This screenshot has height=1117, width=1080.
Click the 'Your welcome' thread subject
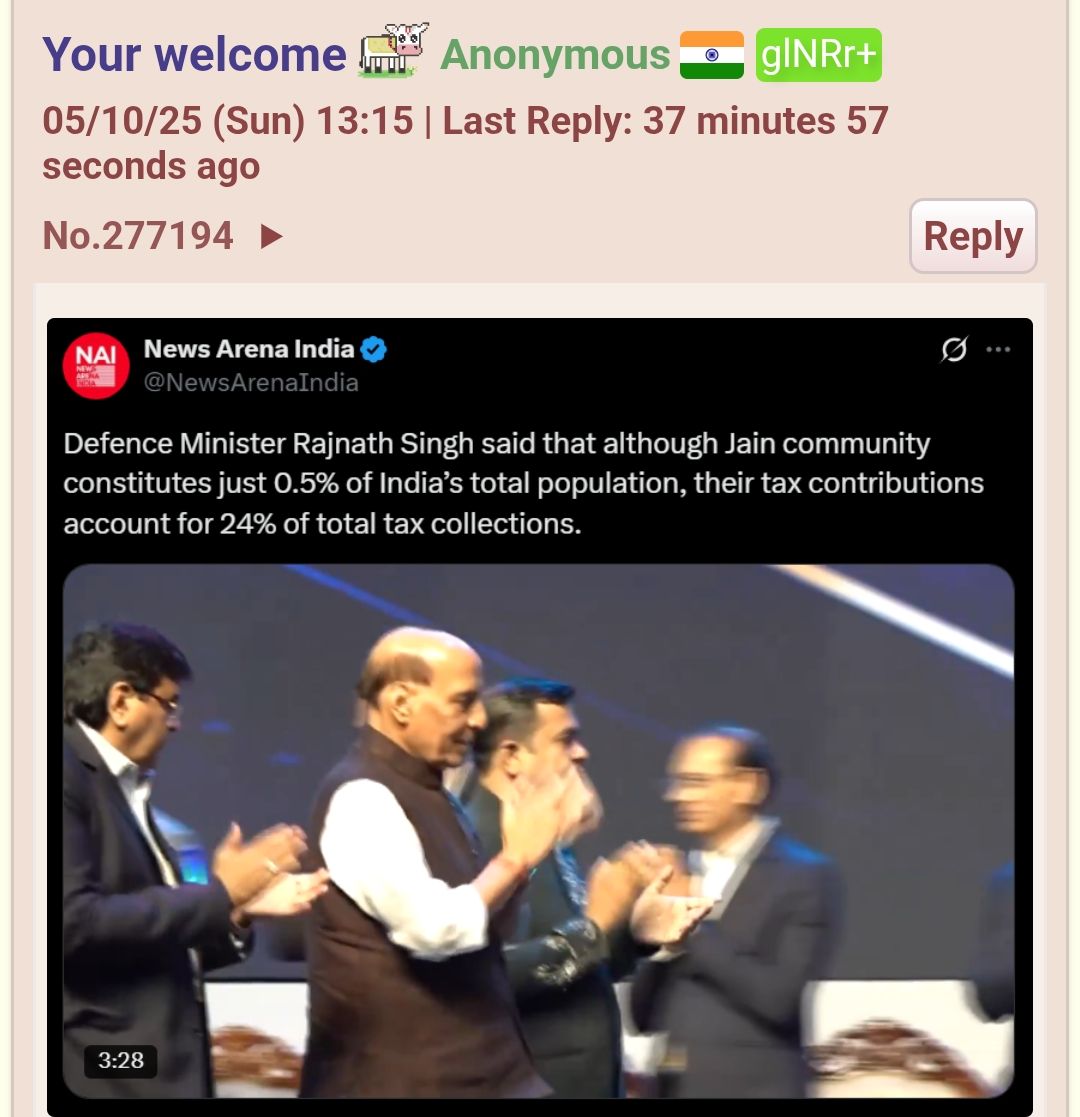point(194,55)
